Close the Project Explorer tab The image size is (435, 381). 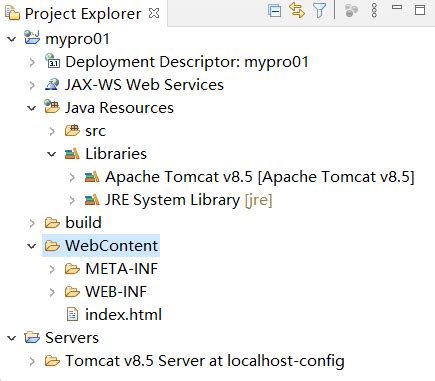click(x=154, y=13)
